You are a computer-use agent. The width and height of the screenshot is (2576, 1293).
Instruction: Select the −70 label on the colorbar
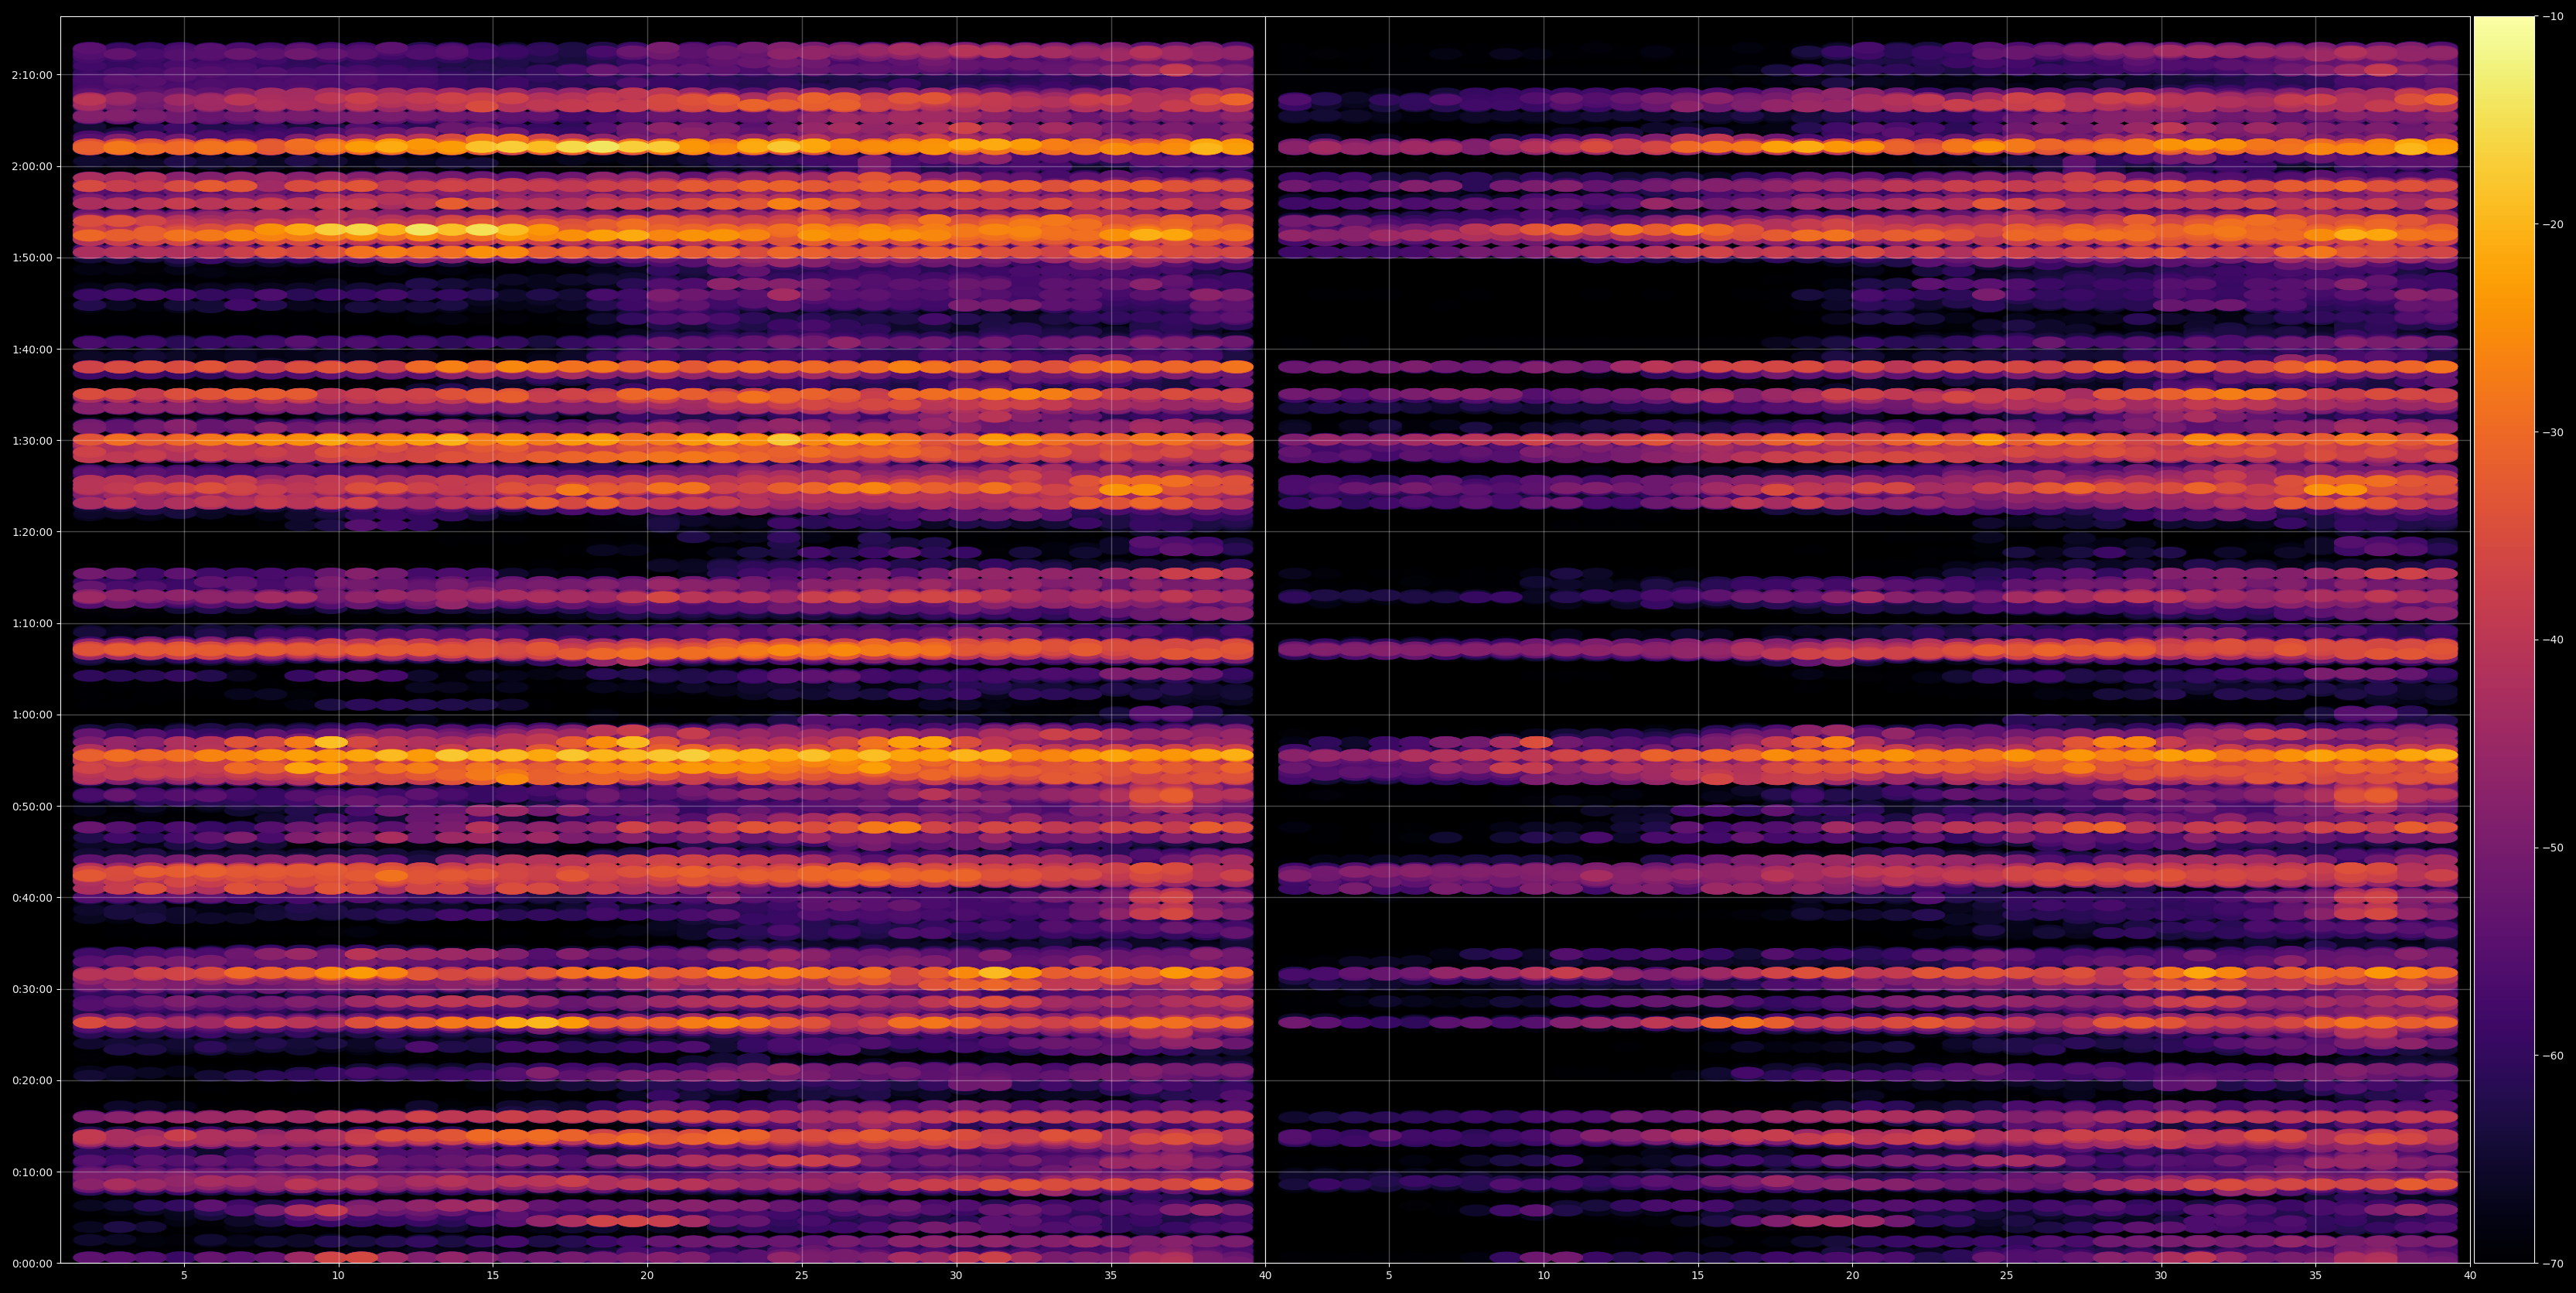[x=2553, y=1264]
